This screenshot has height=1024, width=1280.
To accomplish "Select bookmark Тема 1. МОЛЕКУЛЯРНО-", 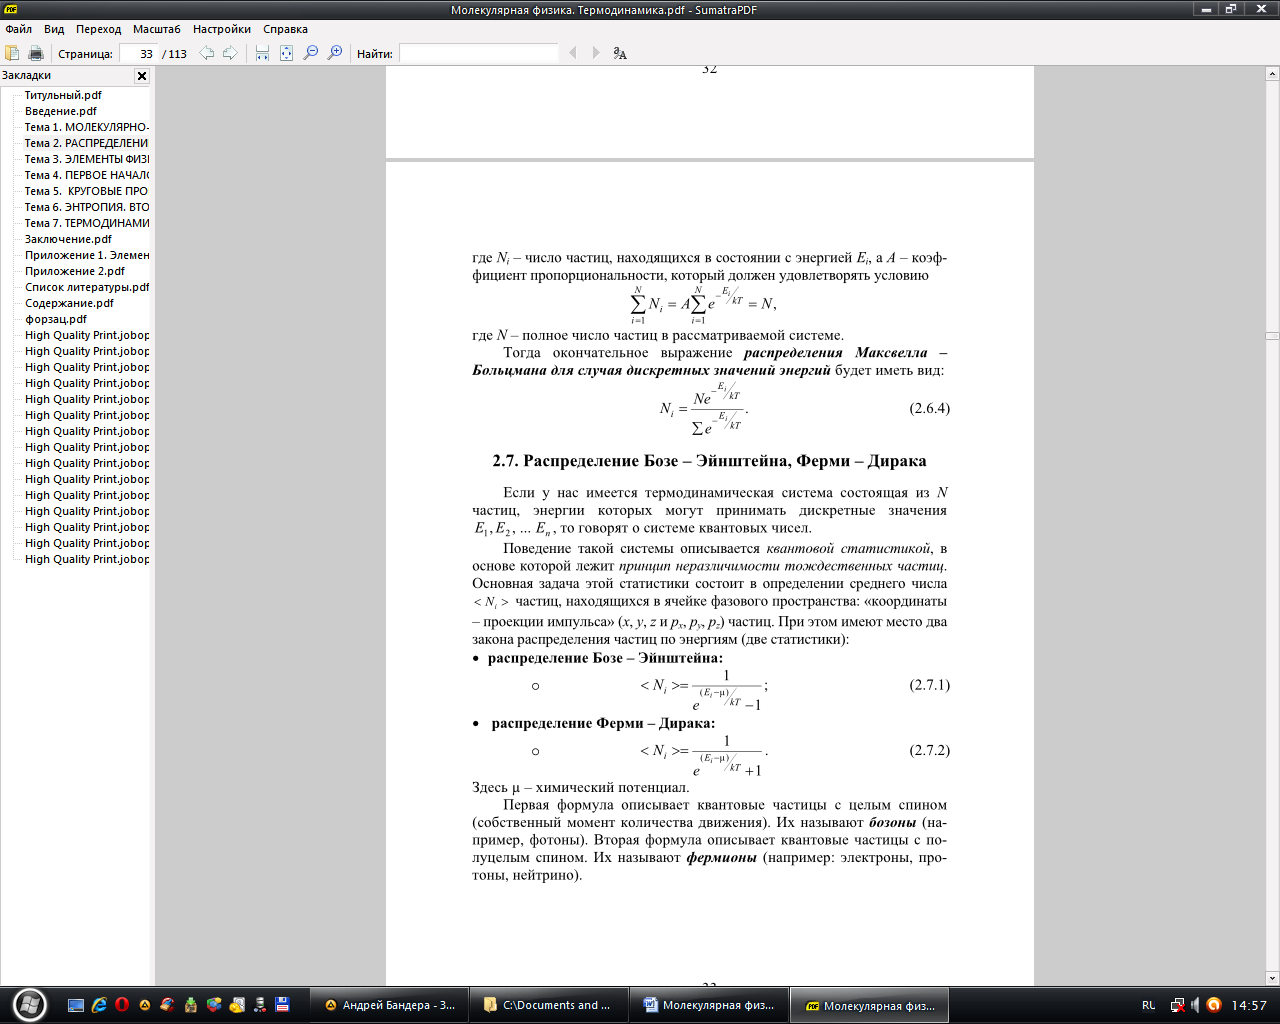I will pos(86,127).
